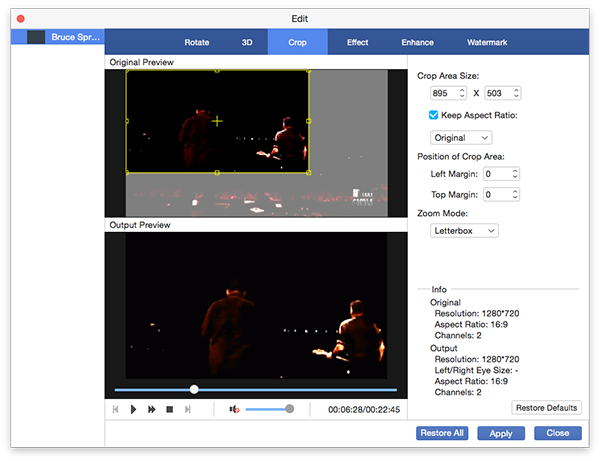Viewport: 600px width, 461px height.
Task: Click the Restore Defaults button
Action: coord(546,408)
